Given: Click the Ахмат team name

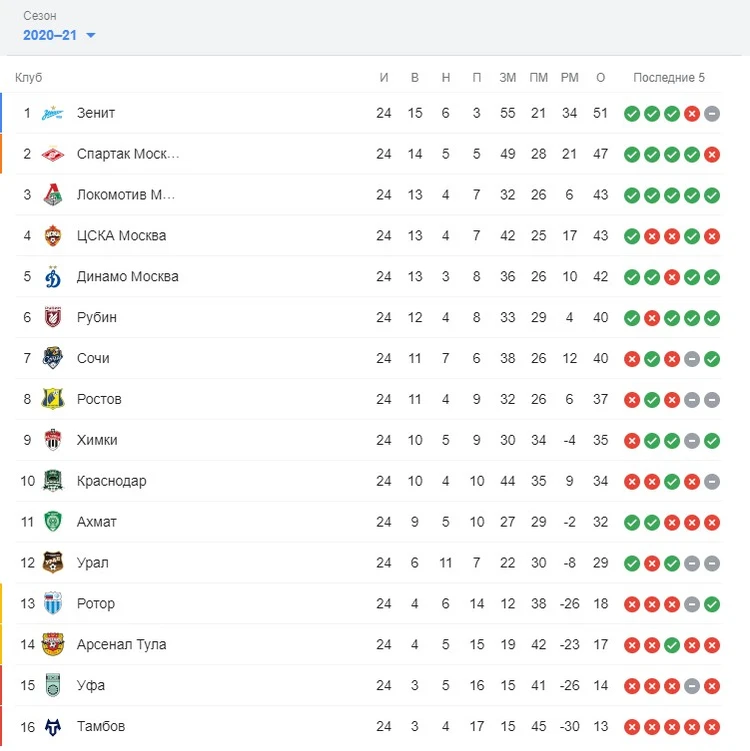Looking at the screenshot, I should coord(97,522).
